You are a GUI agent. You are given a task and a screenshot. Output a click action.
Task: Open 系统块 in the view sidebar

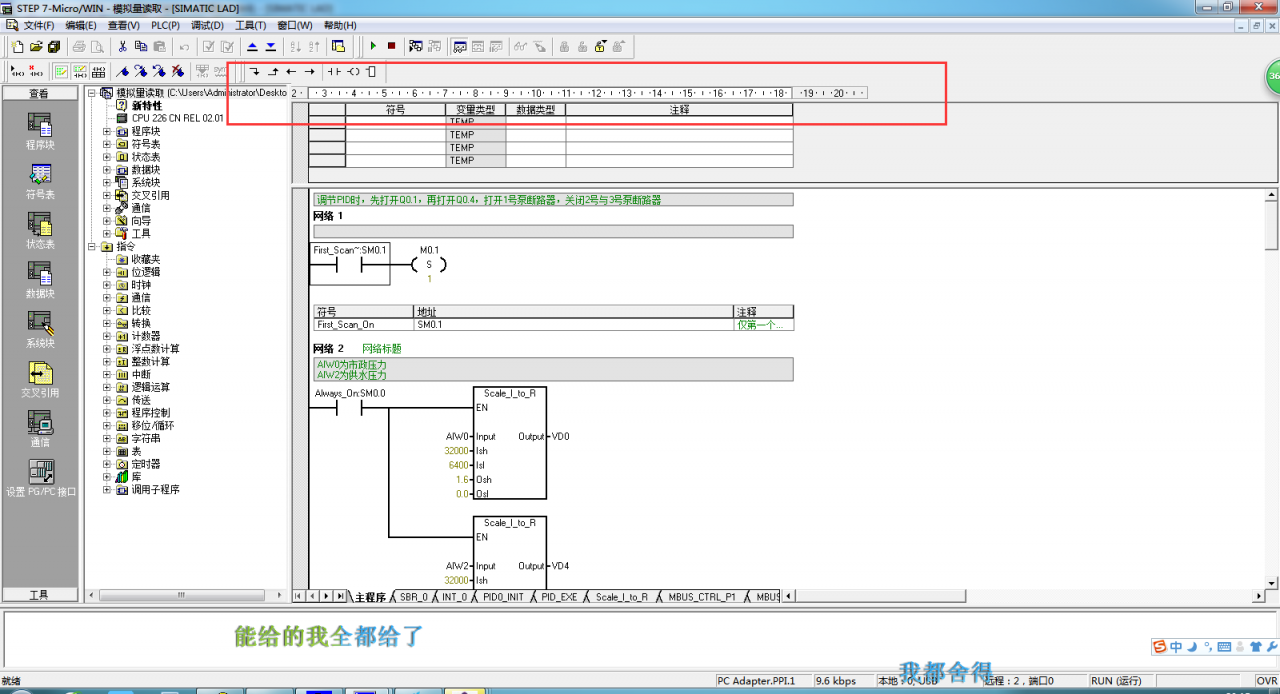coord(40,329)
